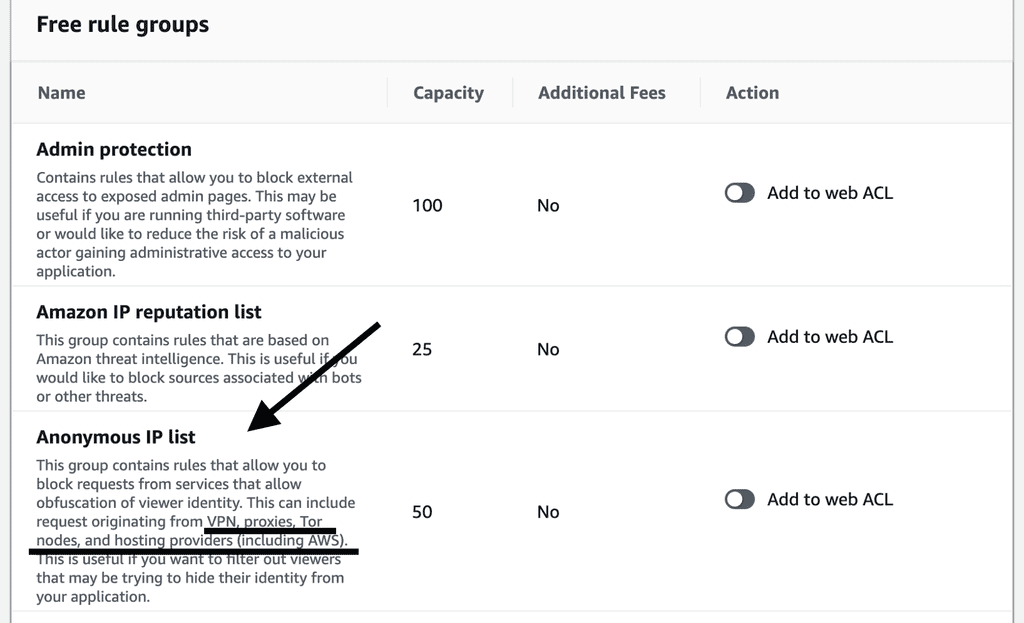Screen dimensions: 1024x623
Task: Click the Name column header
Action: point(61,93)
